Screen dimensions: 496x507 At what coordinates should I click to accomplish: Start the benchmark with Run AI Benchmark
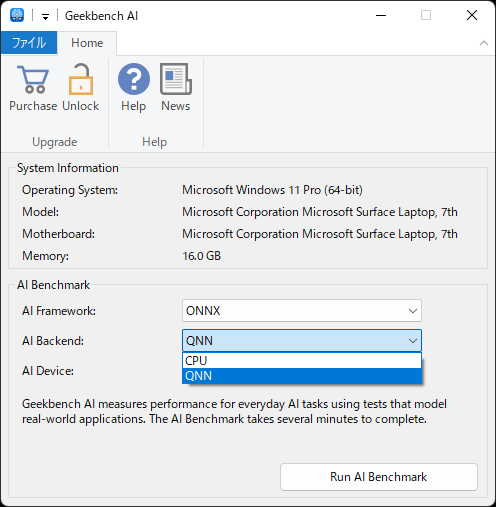(x=379, y=477)
